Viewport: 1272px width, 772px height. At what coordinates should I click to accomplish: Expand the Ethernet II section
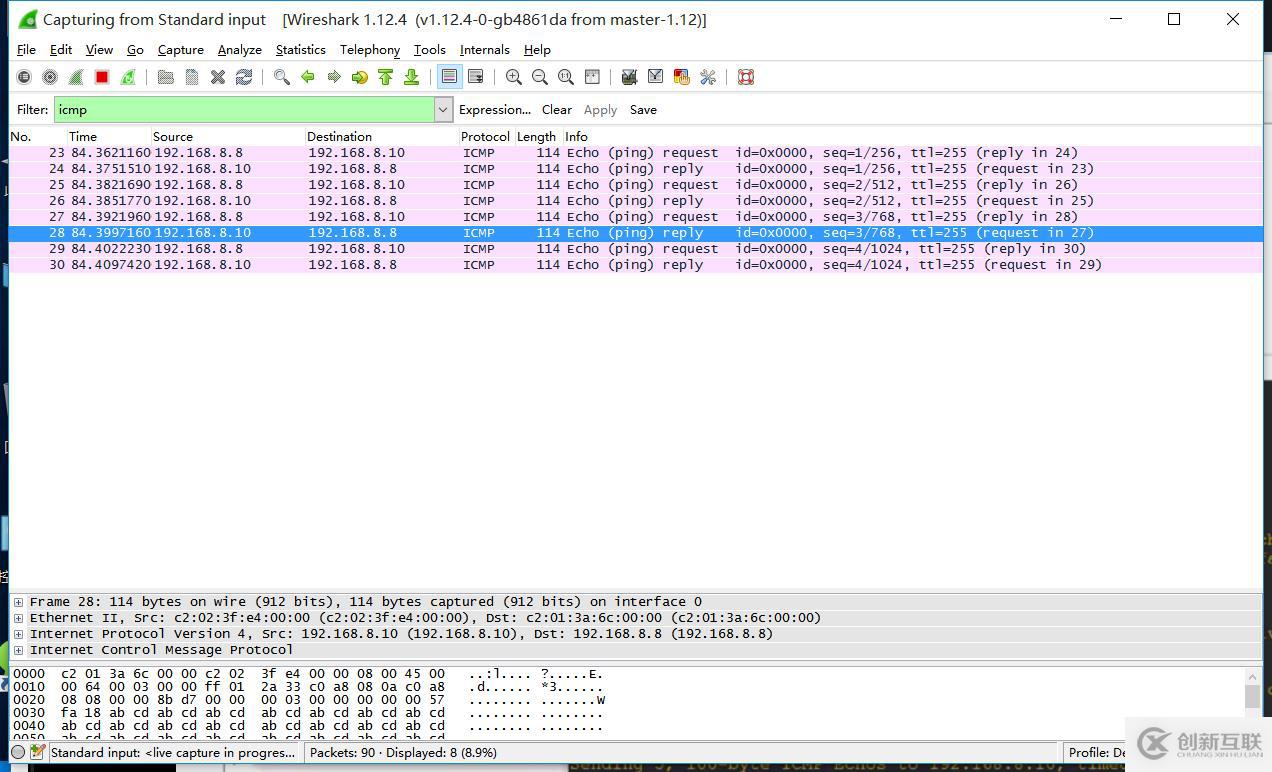[x=18, y=618]
